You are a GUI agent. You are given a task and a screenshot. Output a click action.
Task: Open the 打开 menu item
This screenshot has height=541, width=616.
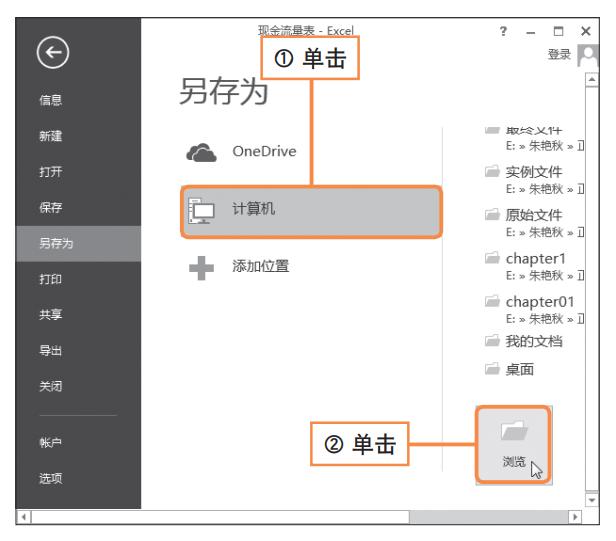point(51,172)
